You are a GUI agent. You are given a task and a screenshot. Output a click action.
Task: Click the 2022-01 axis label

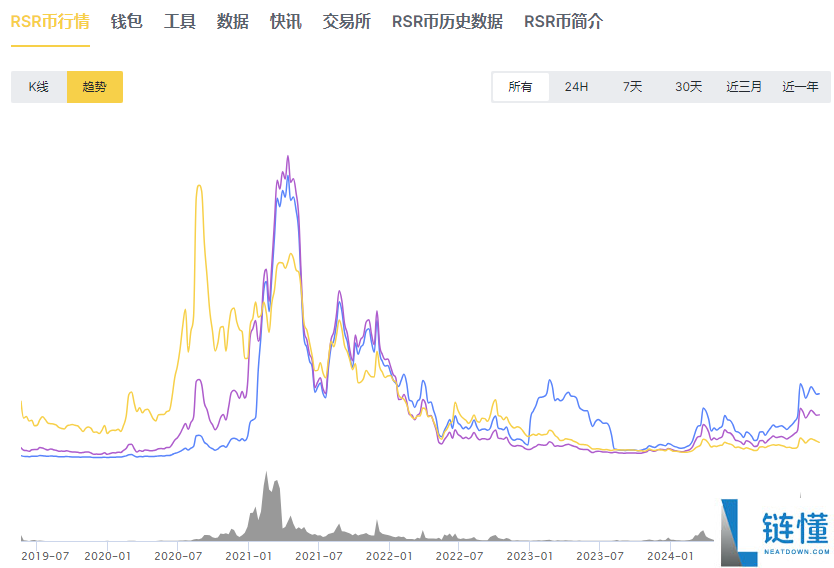(389, 556)
